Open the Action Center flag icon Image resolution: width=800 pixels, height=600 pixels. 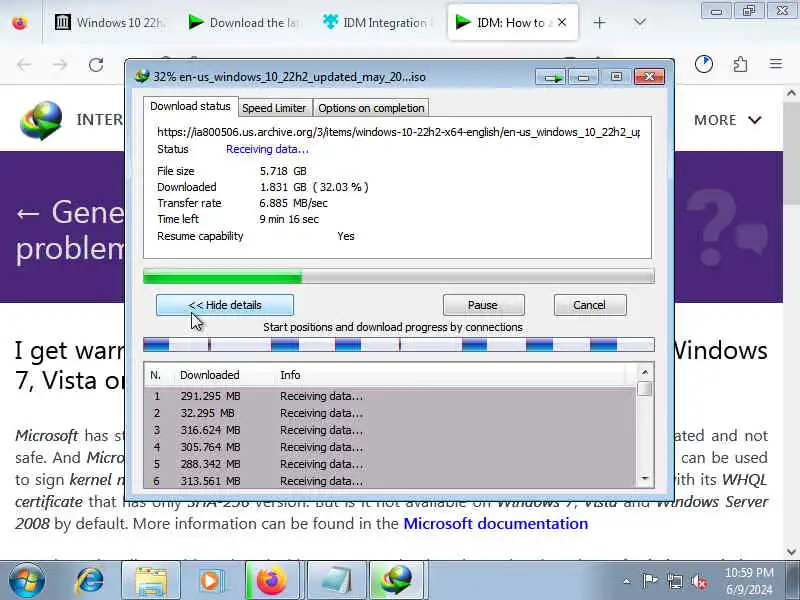[x=649, y=581]
